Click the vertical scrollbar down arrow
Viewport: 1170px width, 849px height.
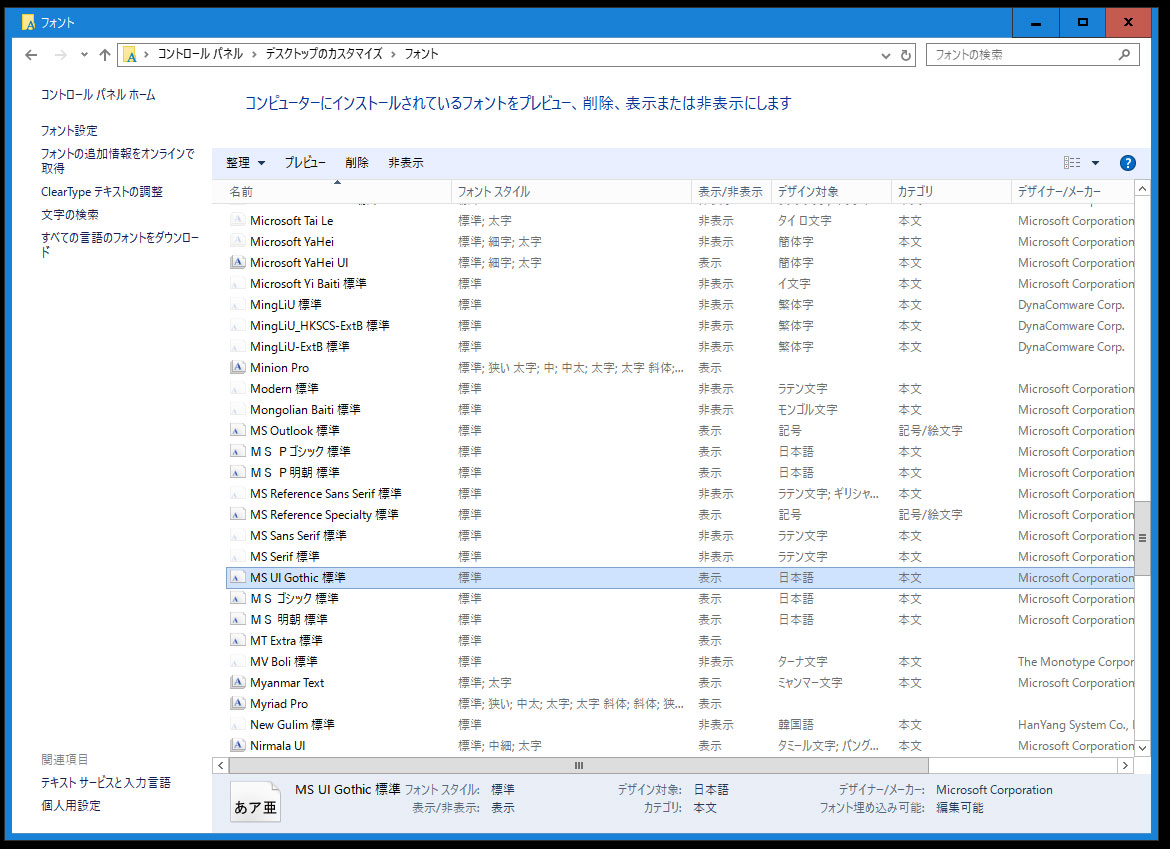click(x=1142, y=747)
